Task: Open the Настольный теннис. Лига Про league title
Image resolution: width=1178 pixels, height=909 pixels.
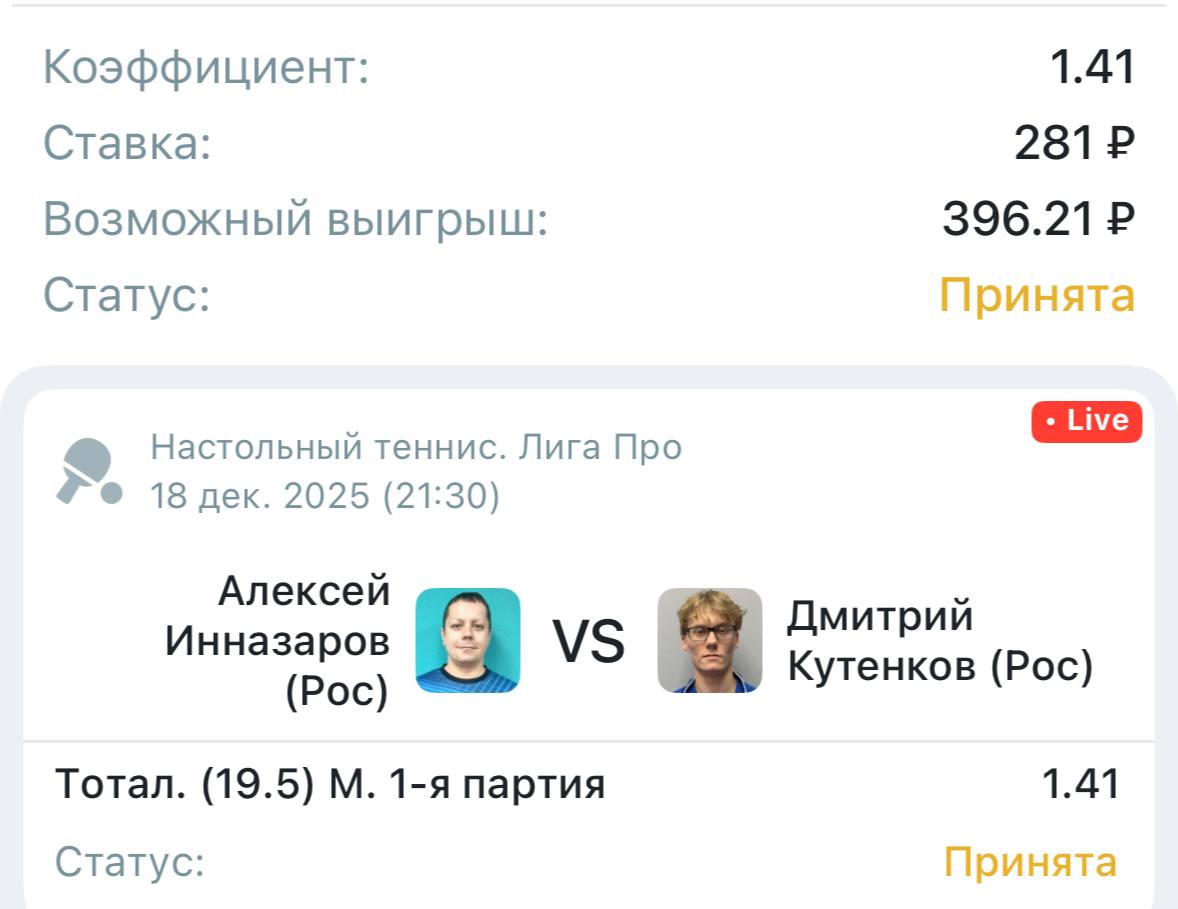Action: click(x=416, y=447)
